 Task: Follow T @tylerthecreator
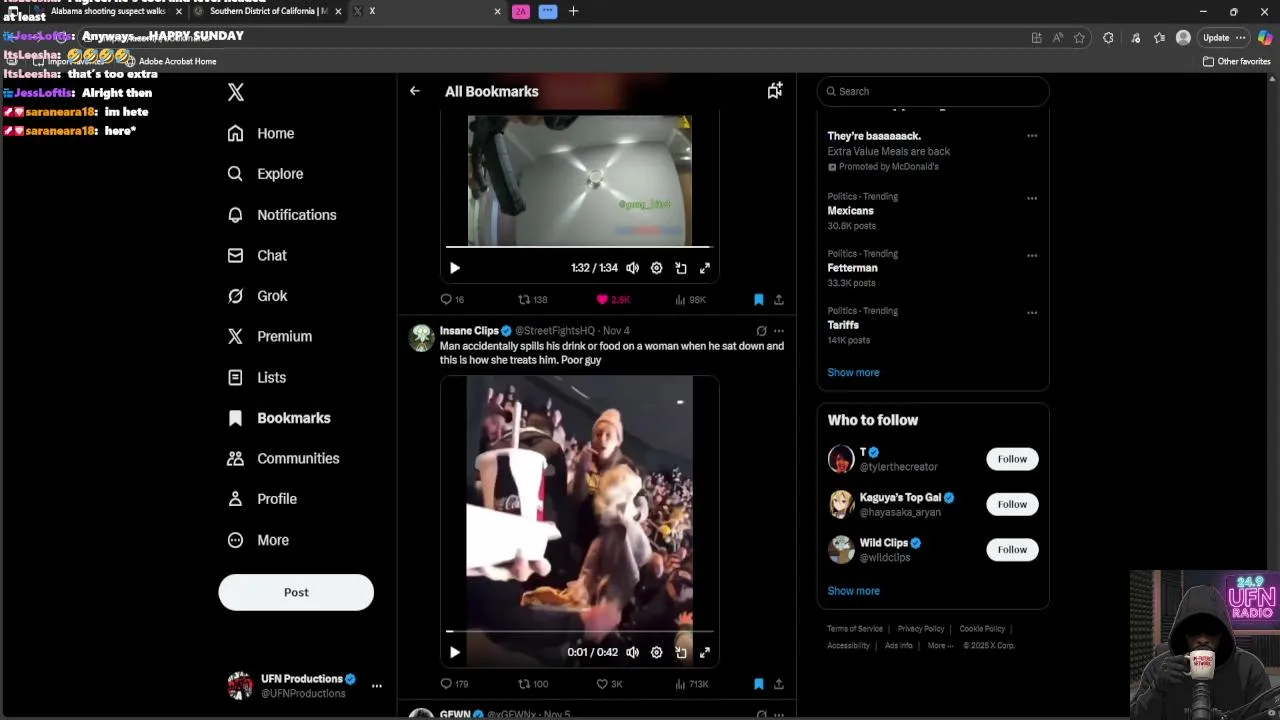point(1012,459)
